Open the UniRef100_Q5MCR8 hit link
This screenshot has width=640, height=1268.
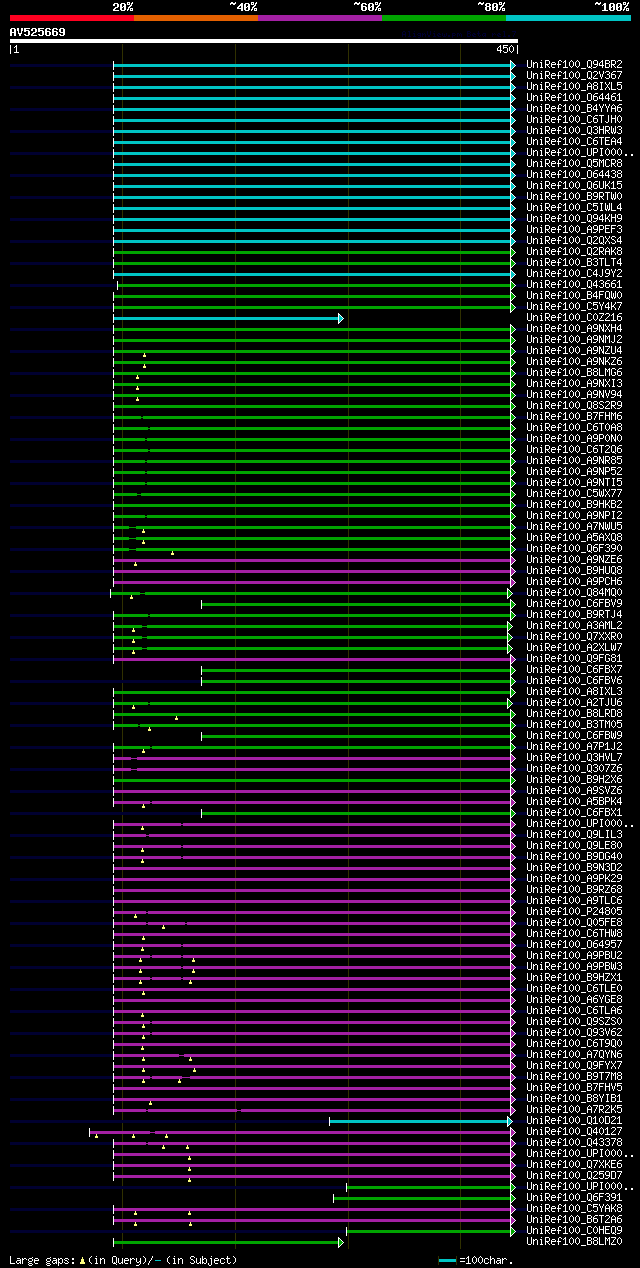pos(574,163)
